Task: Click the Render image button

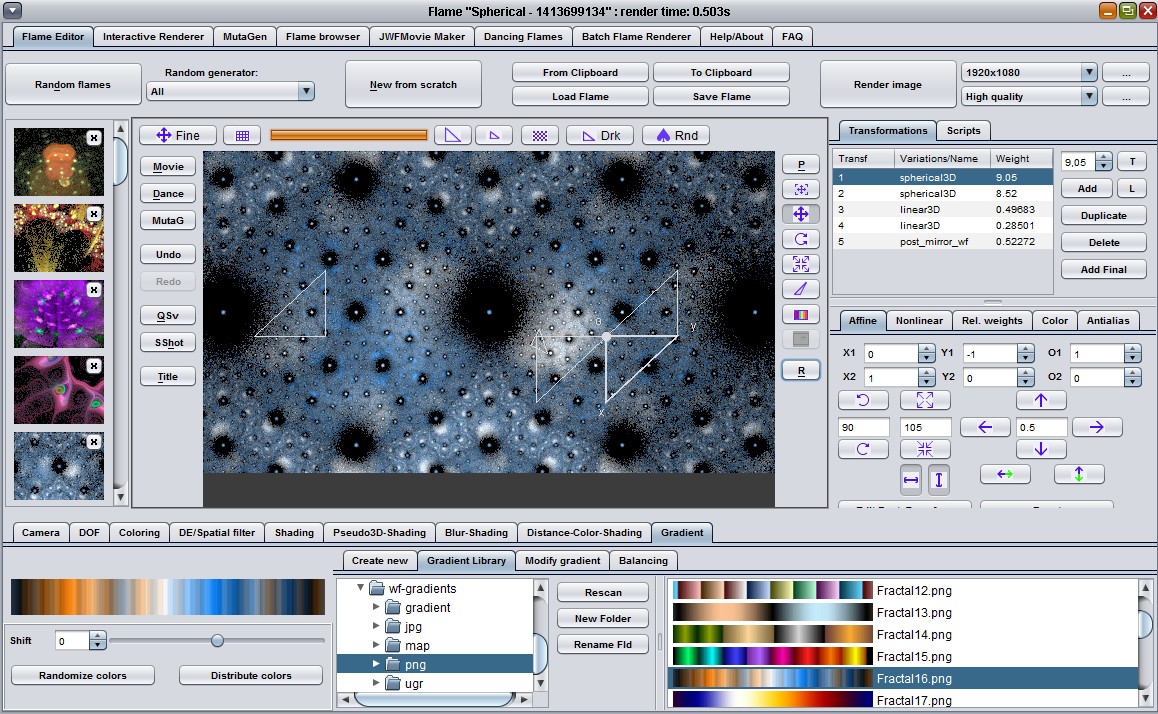Action: click(x=887, y=84)
